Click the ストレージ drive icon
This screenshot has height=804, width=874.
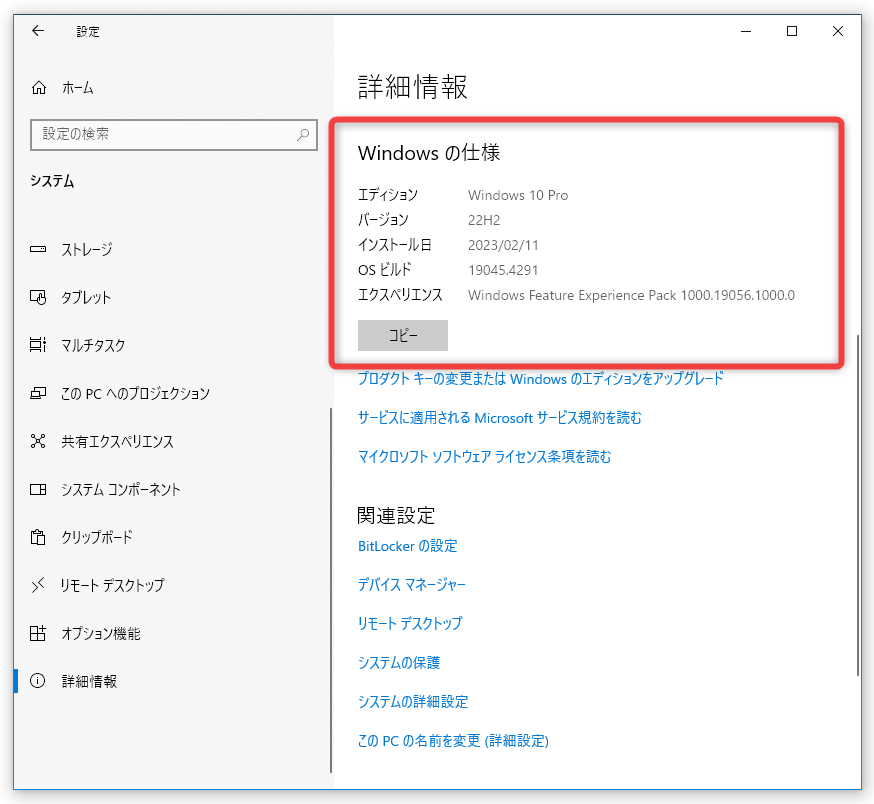tap(38, 249)
